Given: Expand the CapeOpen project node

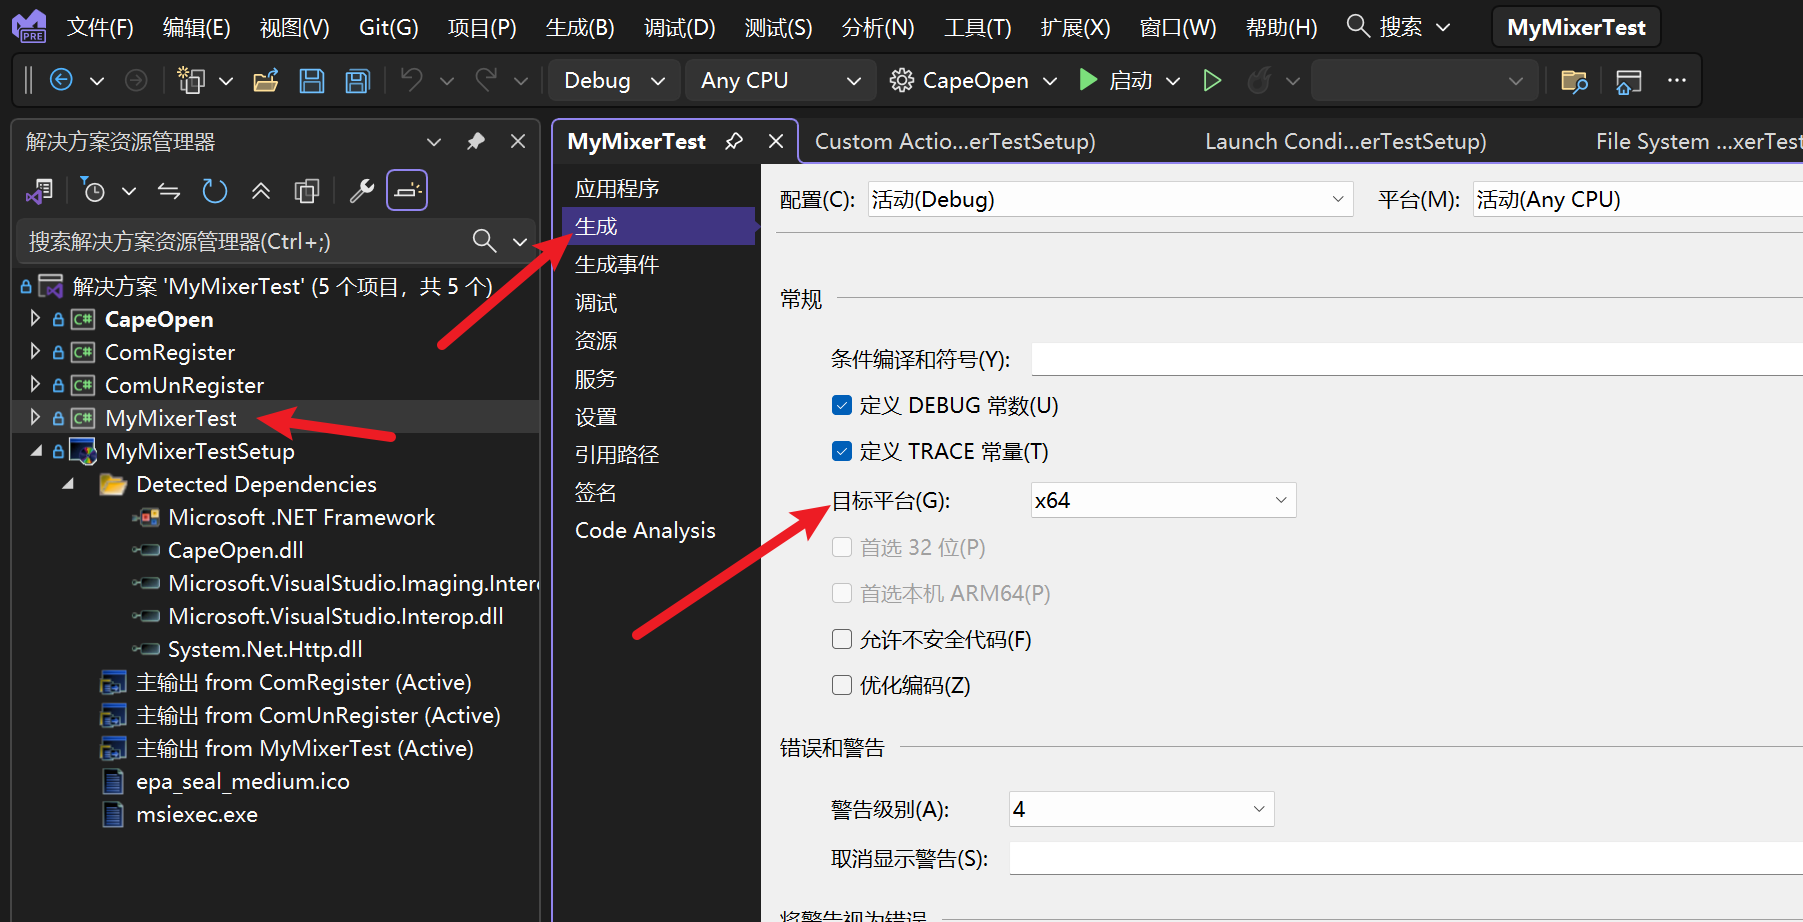Looking at the screenshot, I should [x=35, y=319].
